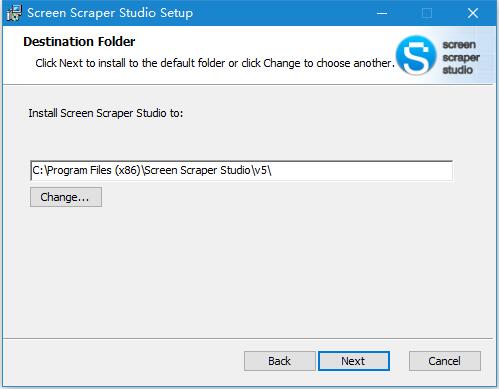The width and height of the screenshot is (499, 389).
Task: Click 'C:' drive letter in the path
Action: [x=37, y=171]
